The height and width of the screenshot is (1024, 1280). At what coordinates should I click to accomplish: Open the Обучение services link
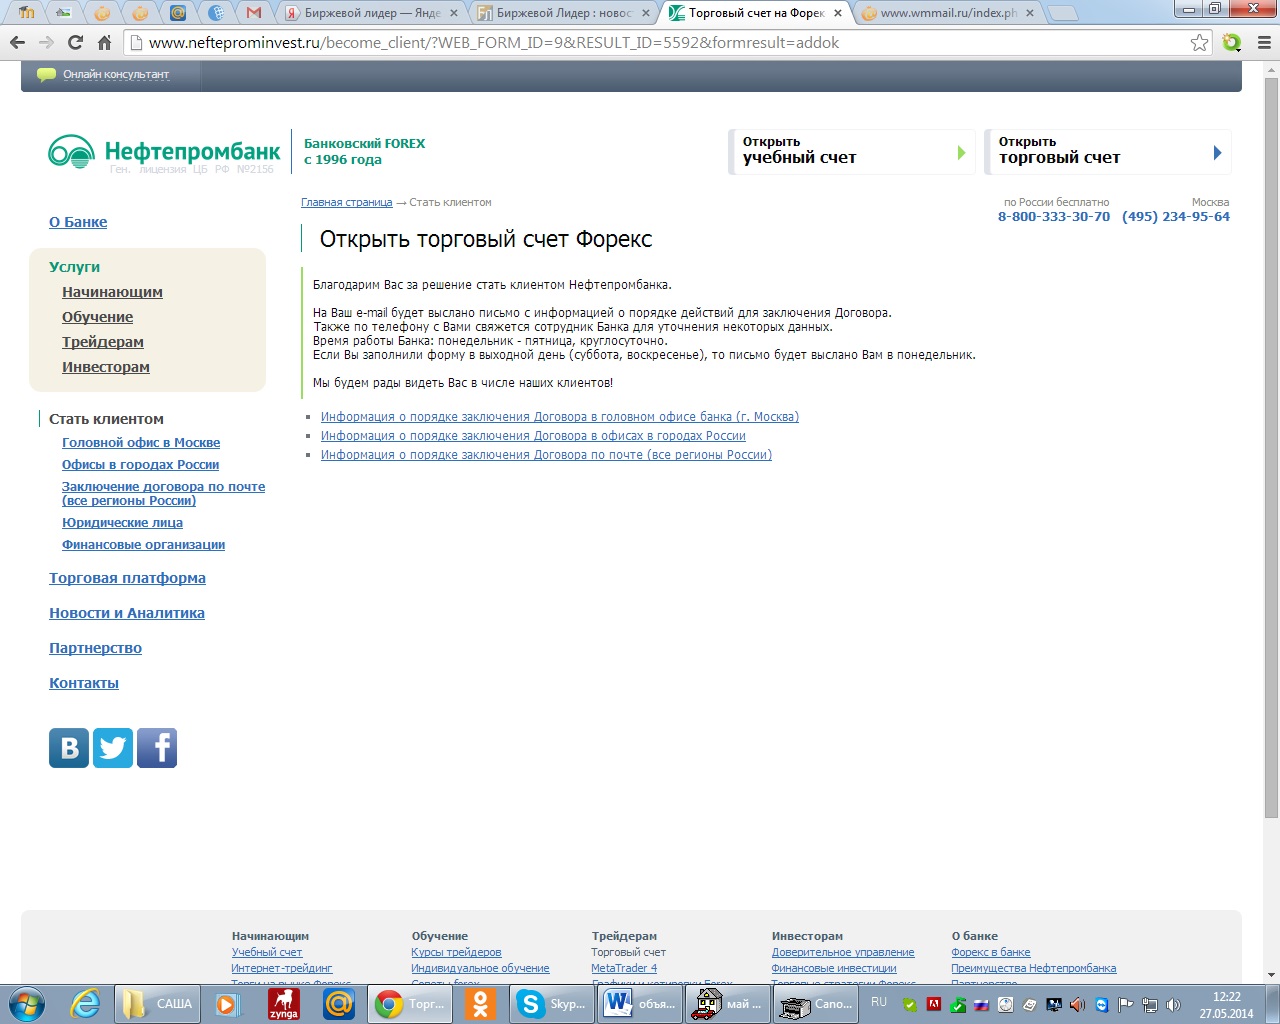pos(97,317)
